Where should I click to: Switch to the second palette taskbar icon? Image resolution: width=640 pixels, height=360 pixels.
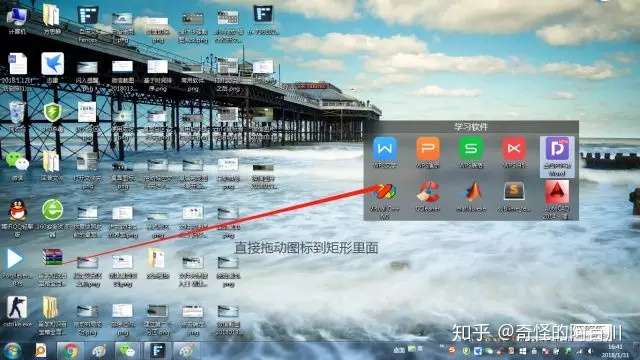[x=186, y=351]
